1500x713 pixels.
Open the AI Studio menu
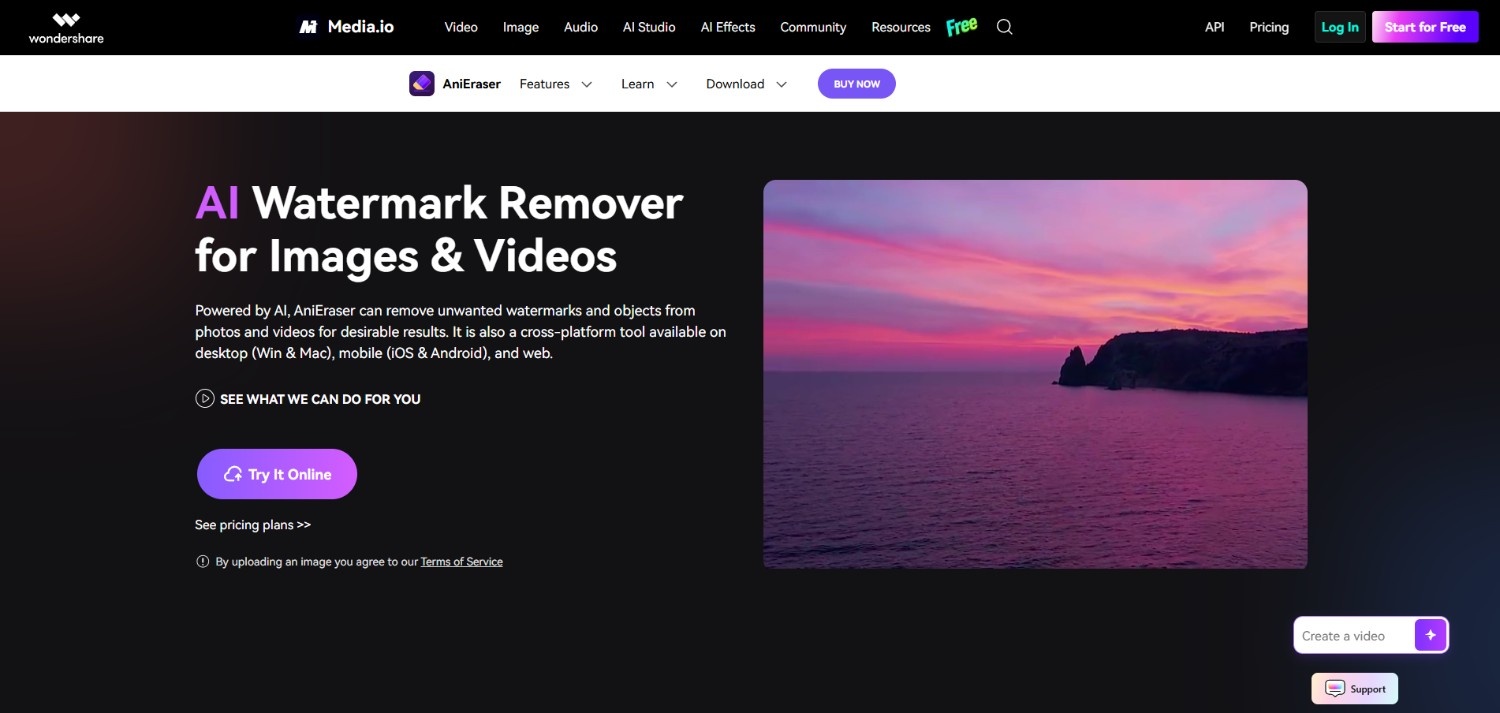pos(649,27)
